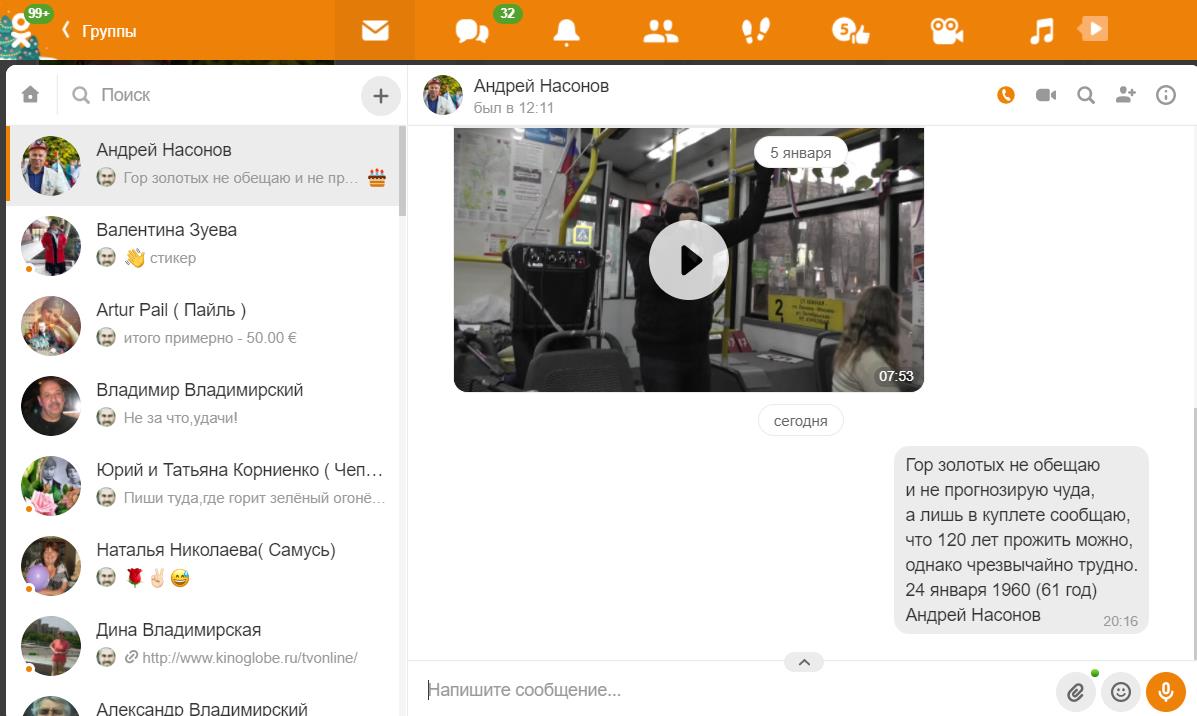The width and height of the screenshot is (1197, 716).
Task: Start video call in chat header
Action: 1046,95
